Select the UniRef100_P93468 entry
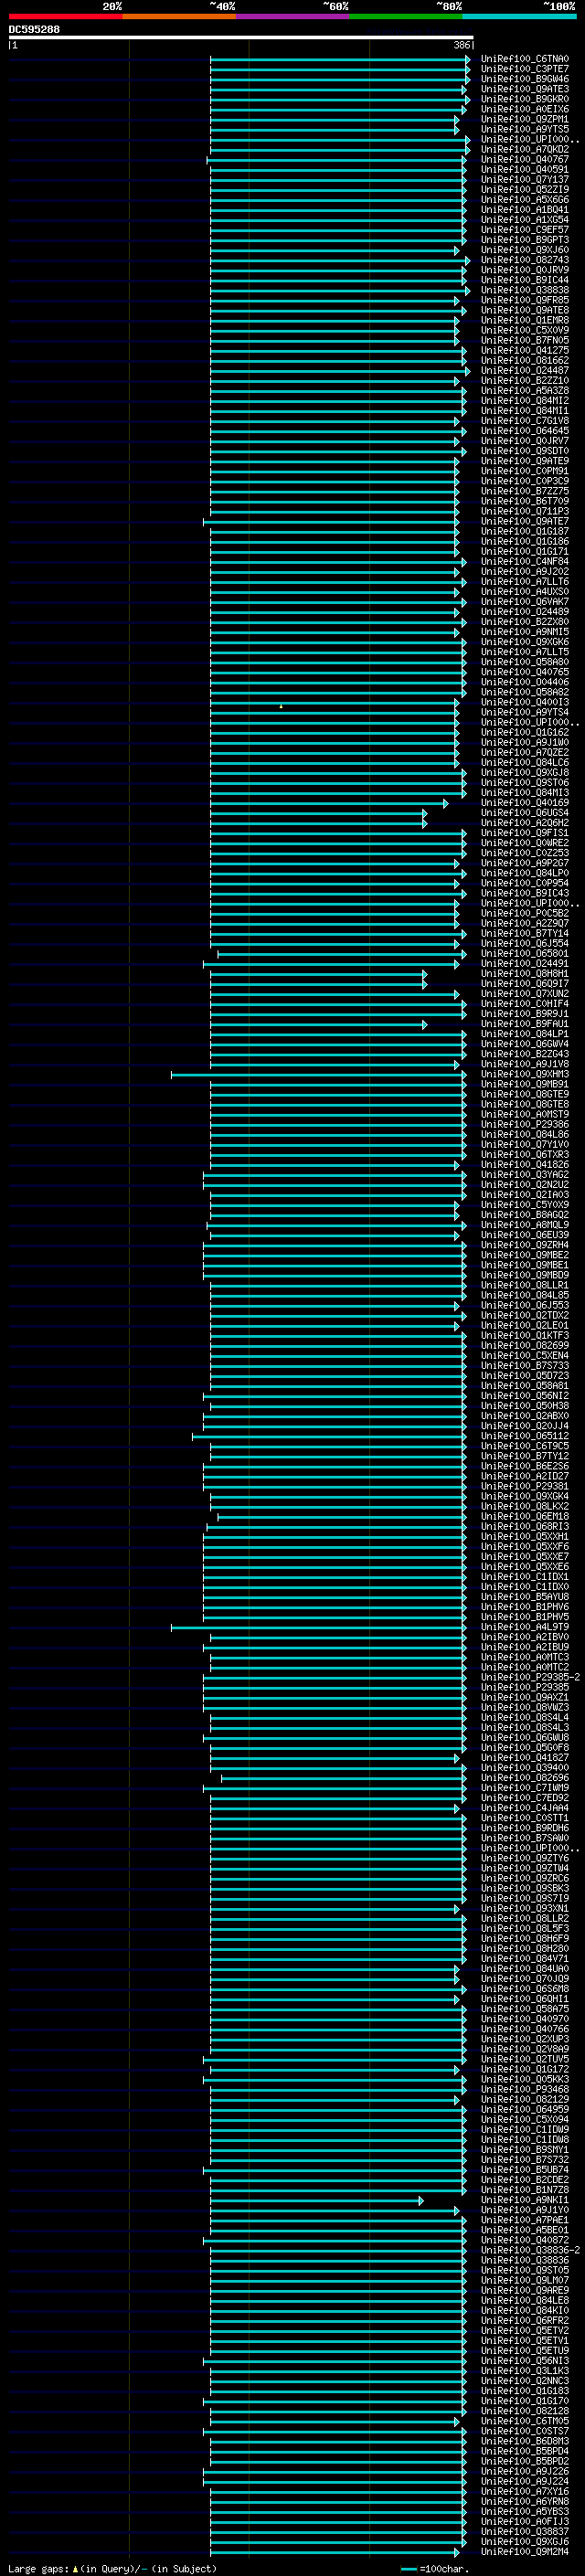 tap(525, 2089)
